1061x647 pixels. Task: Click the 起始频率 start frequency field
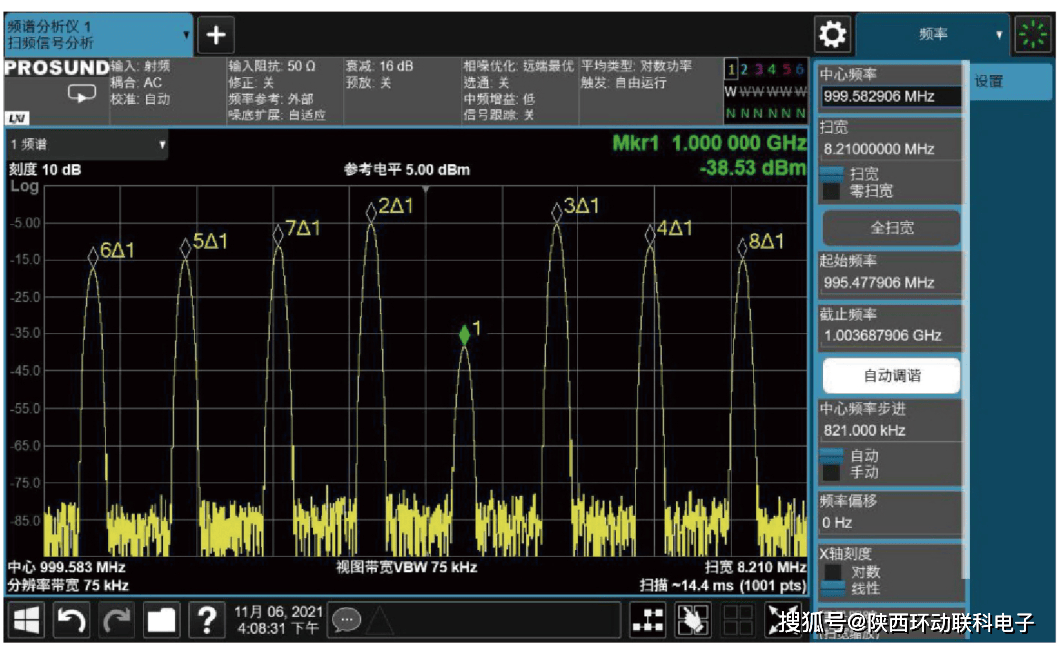point(890,283)
